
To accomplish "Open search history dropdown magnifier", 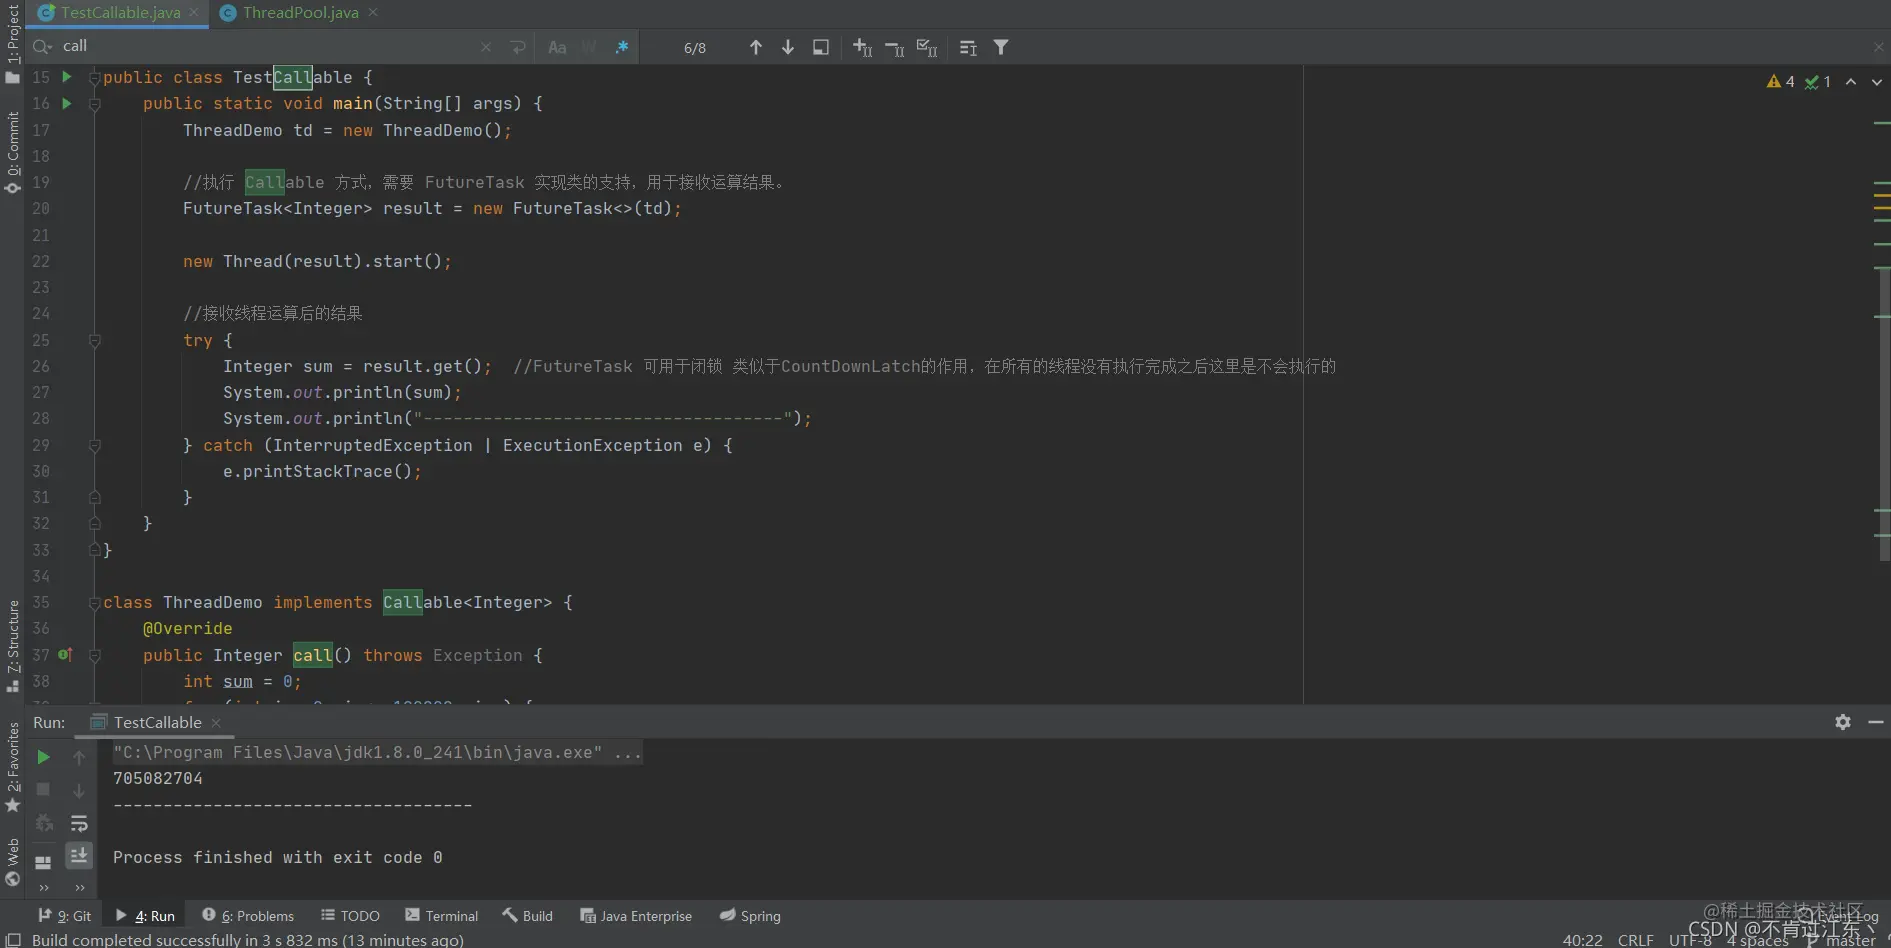I will pyautogui.click(x=42, y=46).
